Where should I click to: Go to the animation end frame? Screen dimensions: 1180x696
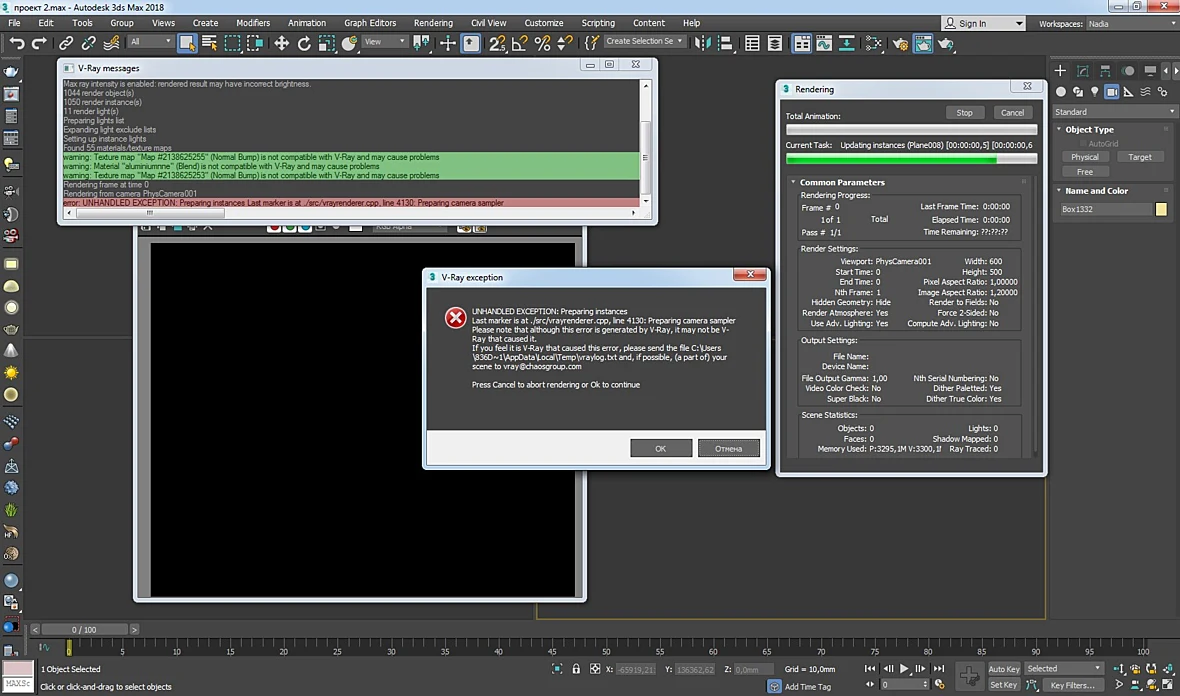coord(938,668)
